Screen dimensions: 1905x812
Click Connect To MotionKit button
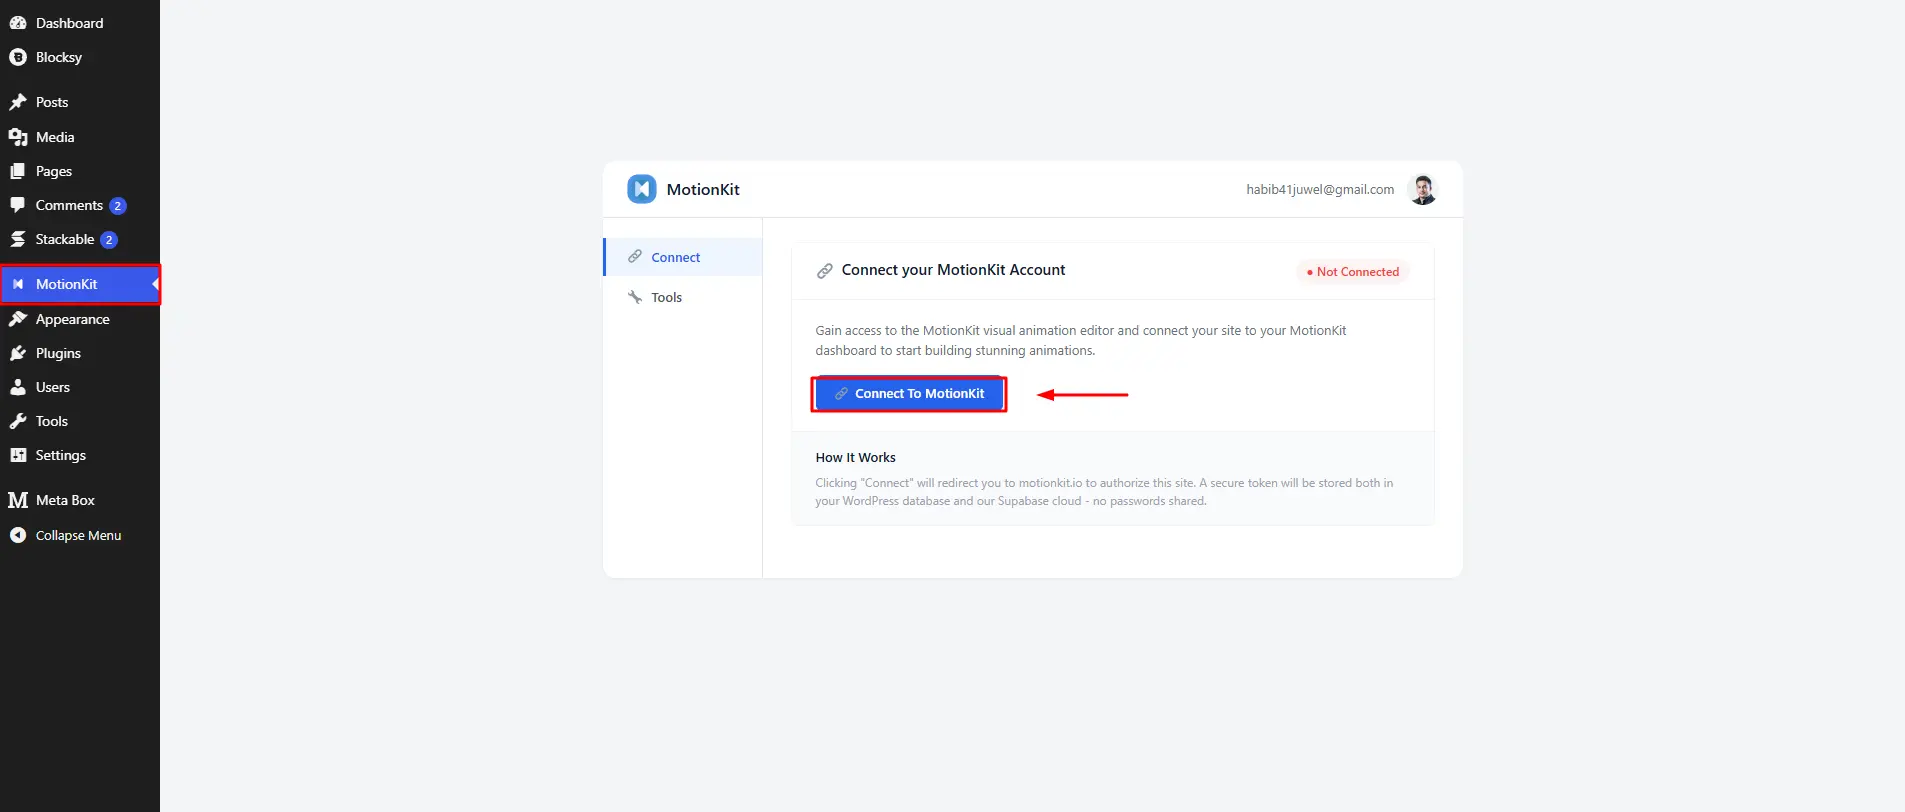(x=909, y=394)
